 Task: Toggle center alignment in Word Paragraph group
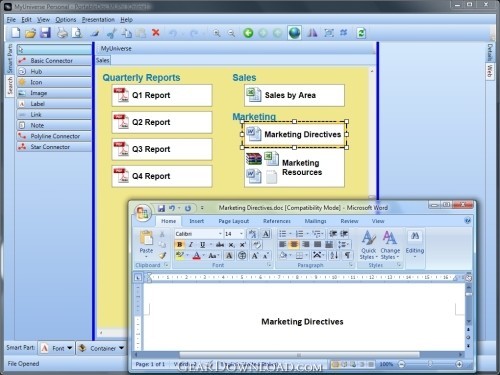(x=294, y=244)
